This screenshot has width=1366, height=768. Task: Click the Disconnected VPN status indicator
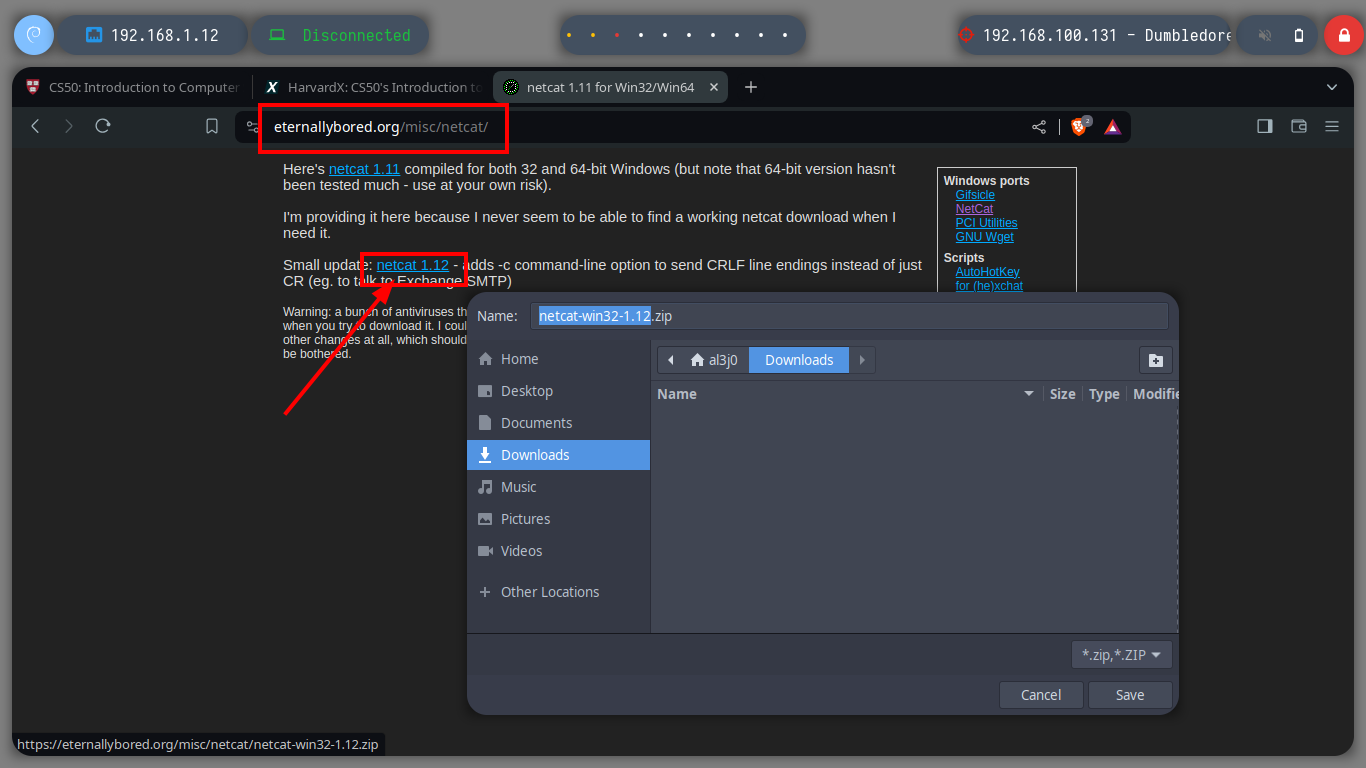[x=340, y=35]
